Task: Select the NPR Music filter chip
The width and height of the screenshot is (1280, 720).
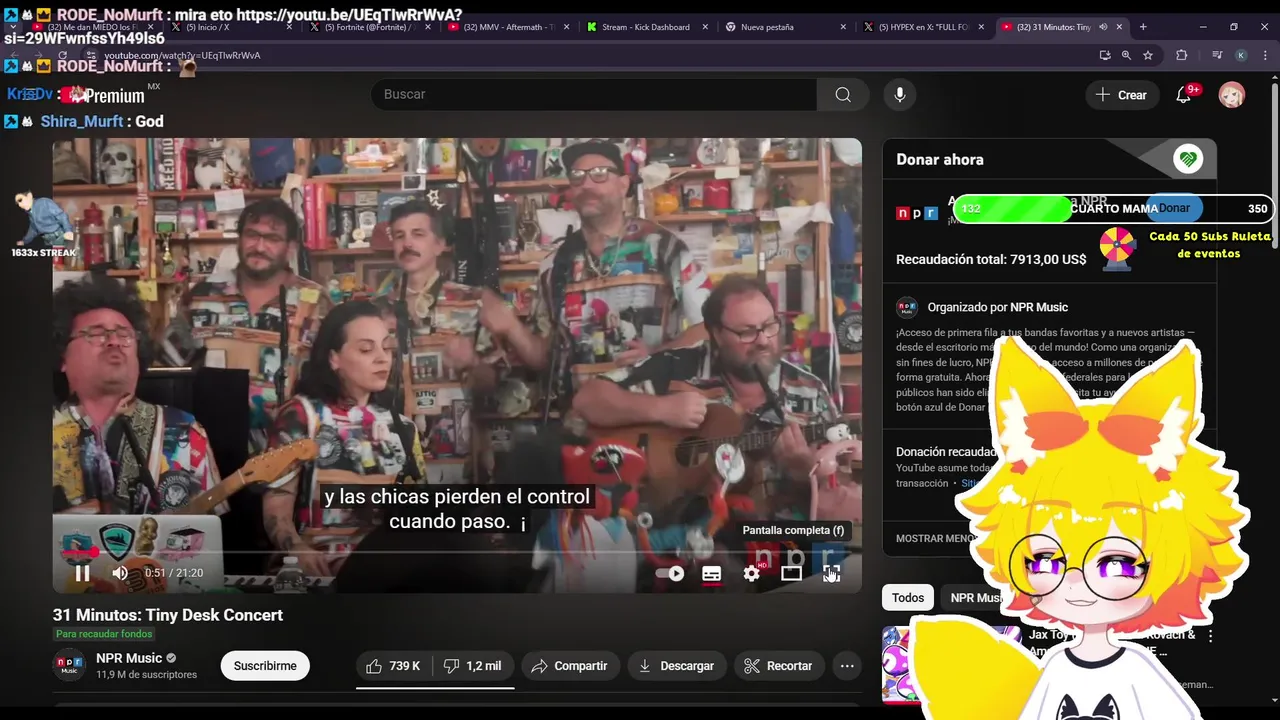Action: 975,598
